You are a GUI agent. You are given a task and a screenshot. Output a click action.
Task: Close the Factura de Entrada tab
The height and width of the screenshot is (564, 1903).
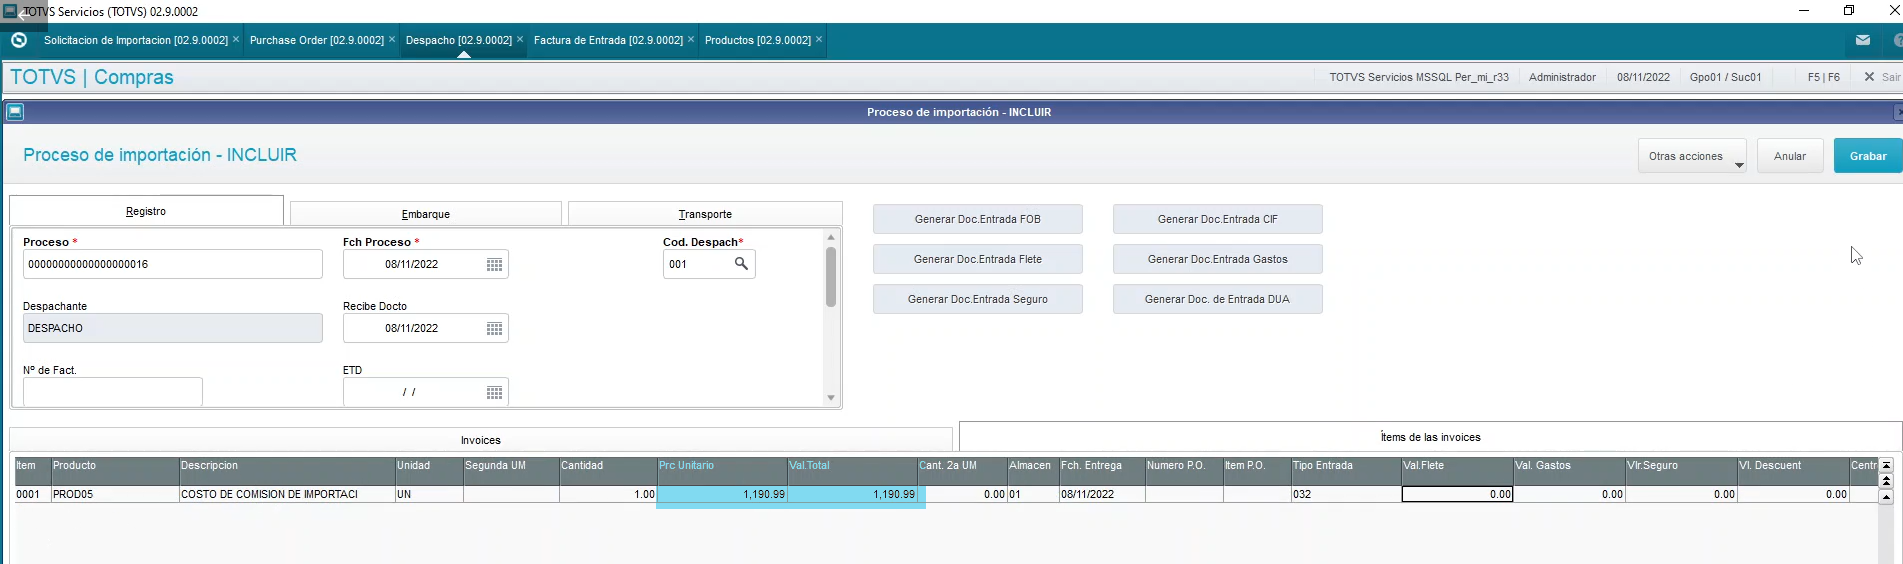coord(691,39)
